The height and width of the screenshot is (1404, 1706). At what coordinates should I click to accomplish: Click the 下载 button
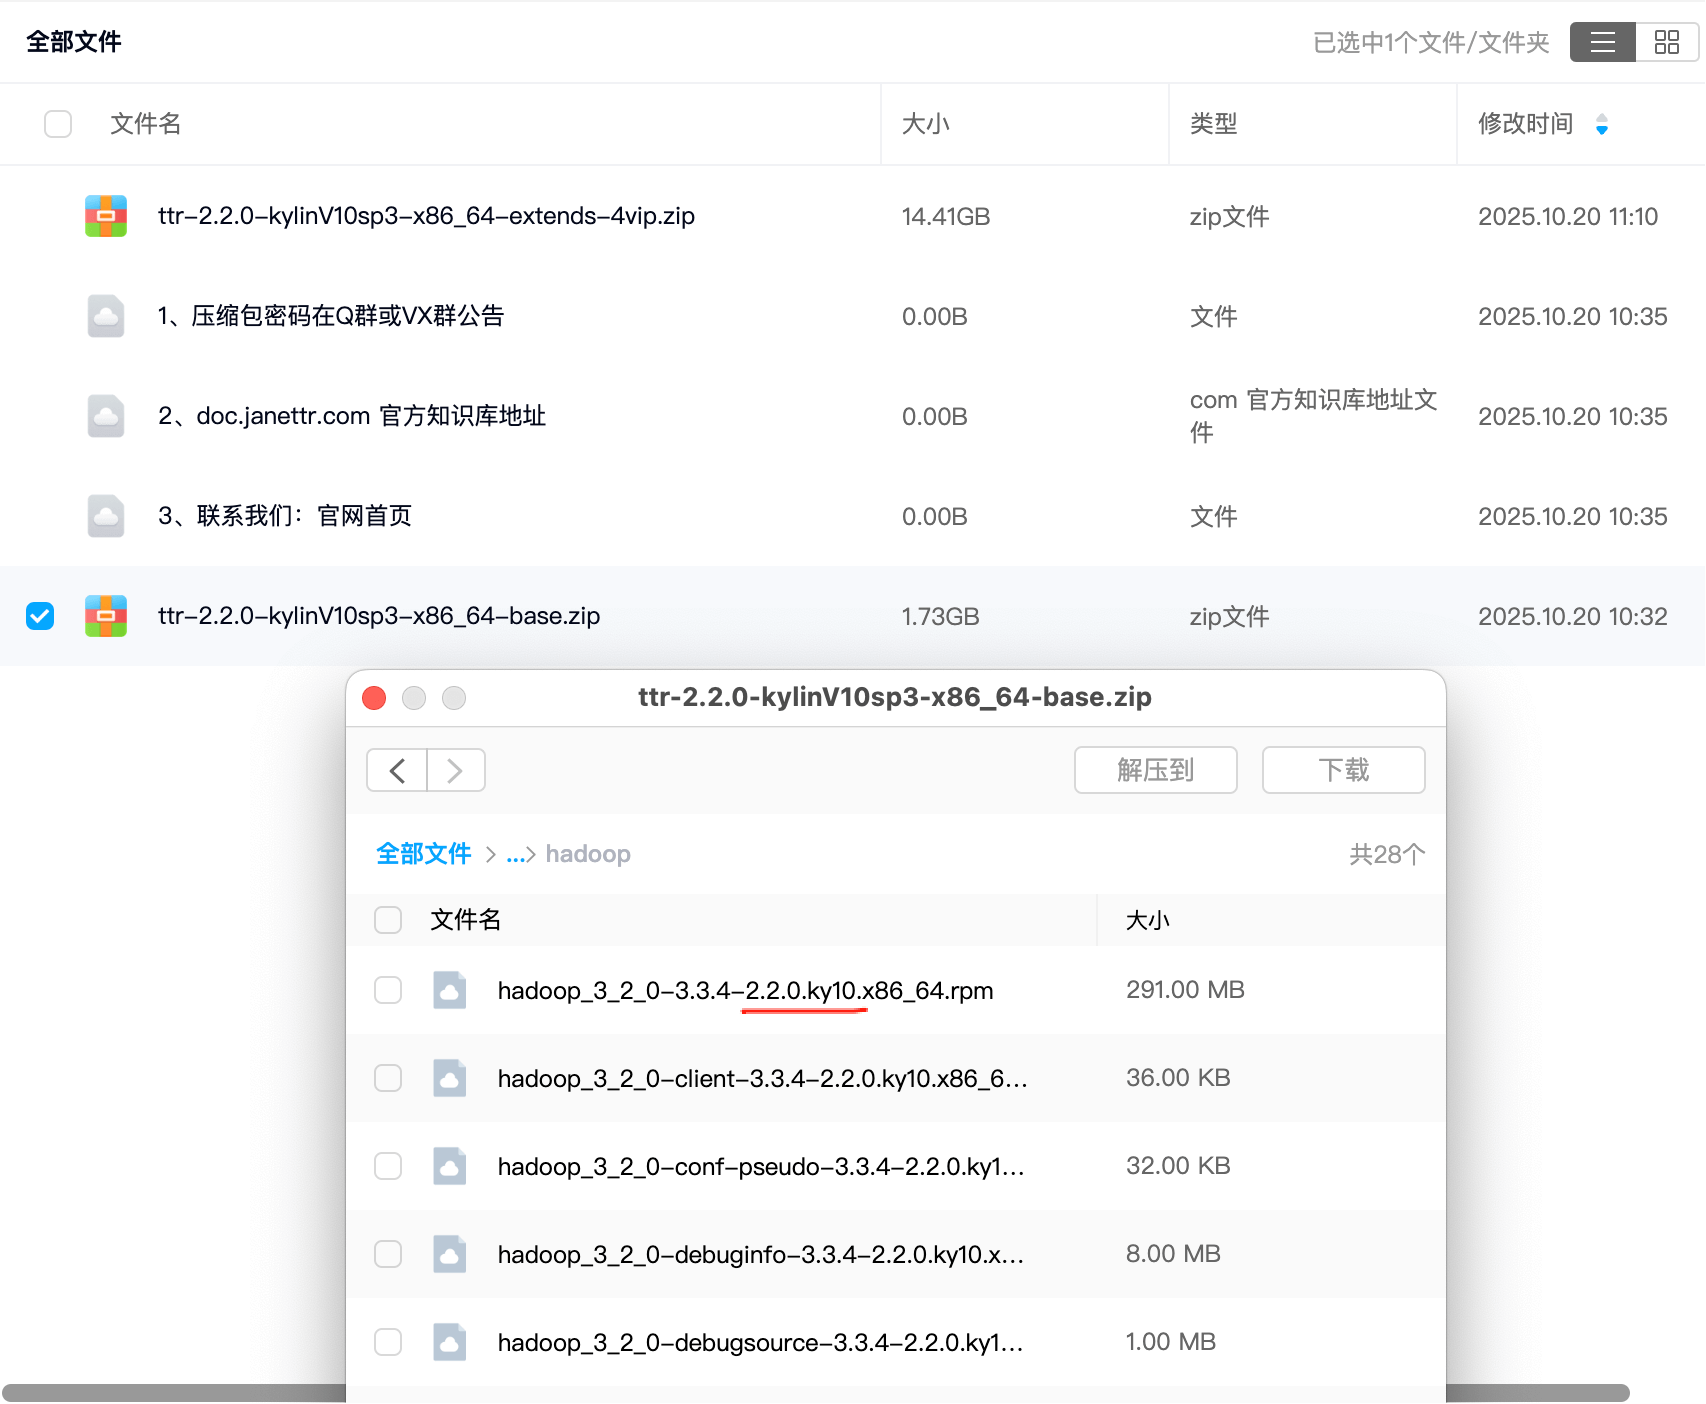(x=1343, y=770)
